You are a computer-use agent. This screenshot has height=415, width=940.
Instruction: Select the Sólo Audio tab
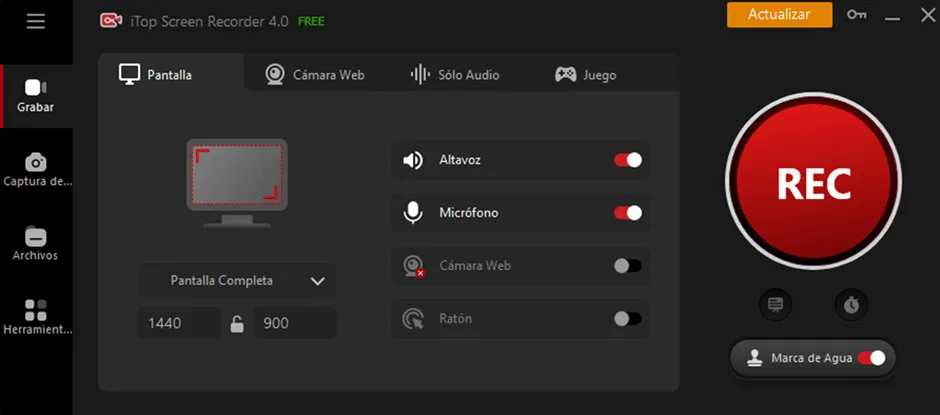click(x=455, y=75)
